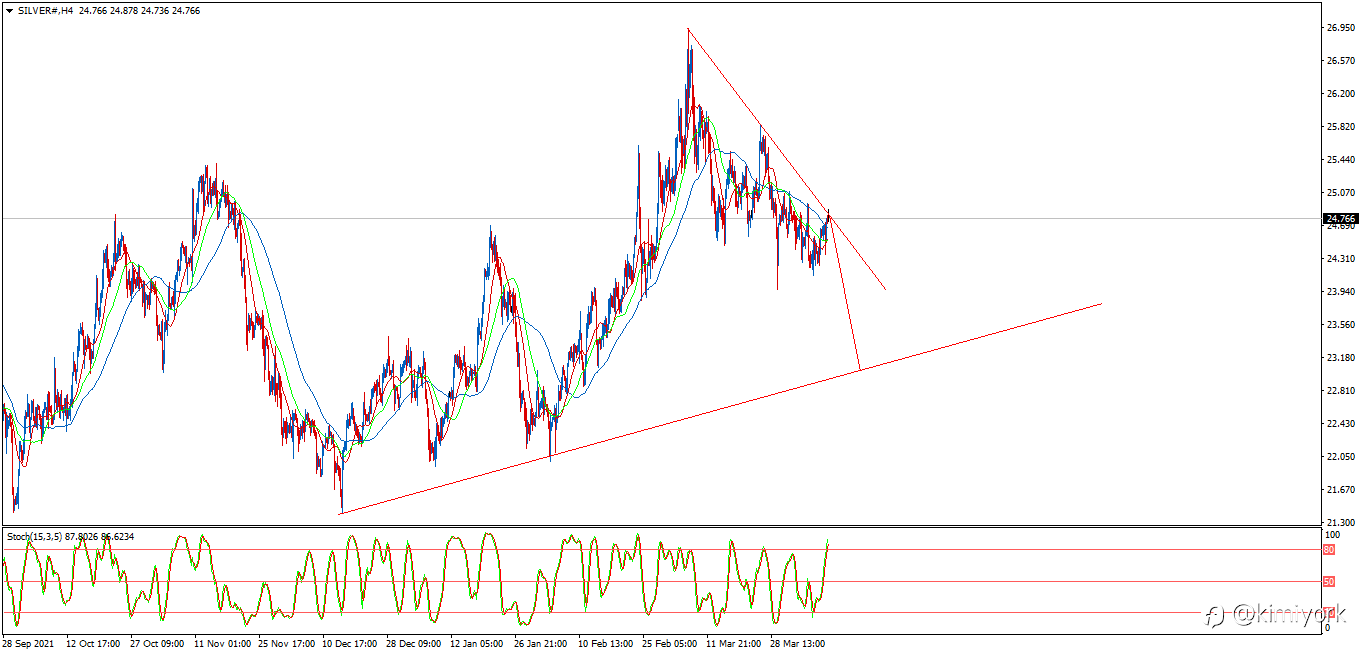Click price scale label 23.180
Image resolution: width=1362 pixels, height=655 pixels.
click(1340, 358)
